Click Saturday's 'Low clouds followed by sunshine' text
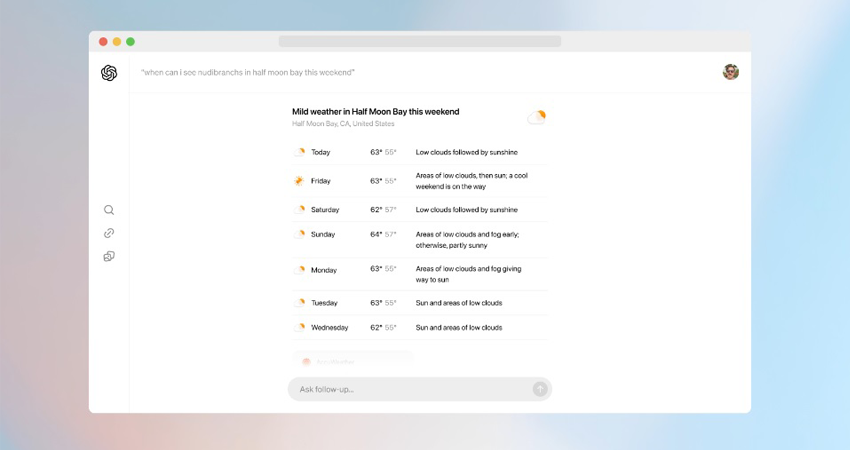Viewport: 850px width, 450px height. 467,210
